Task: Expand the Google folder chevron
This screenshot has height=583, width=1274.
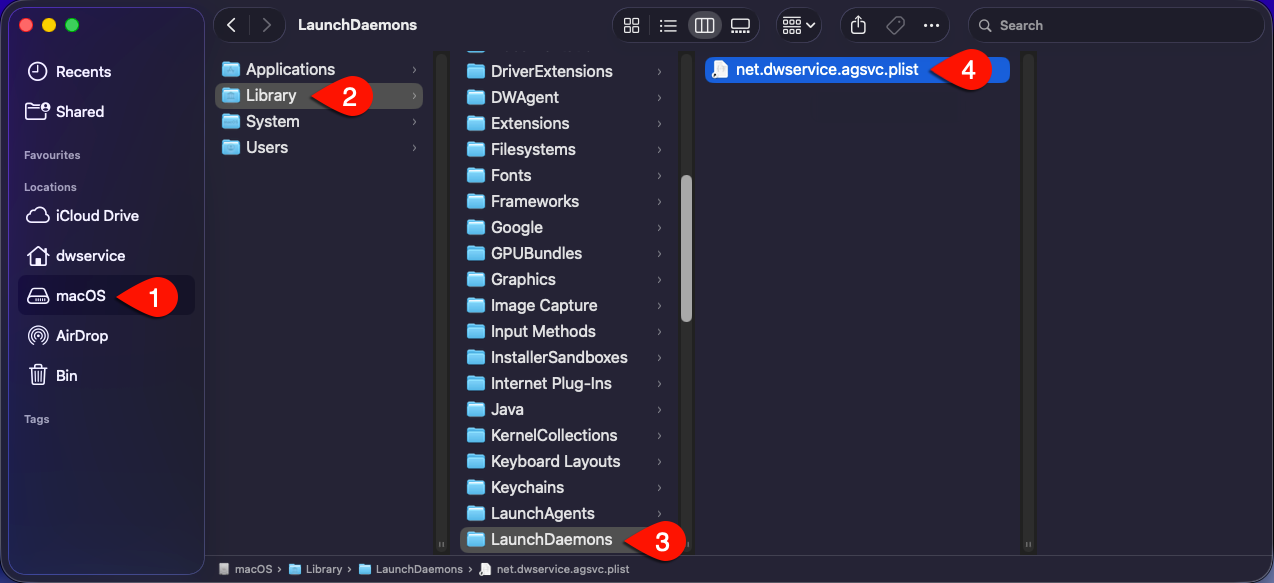Action: [x=659, y=227]
